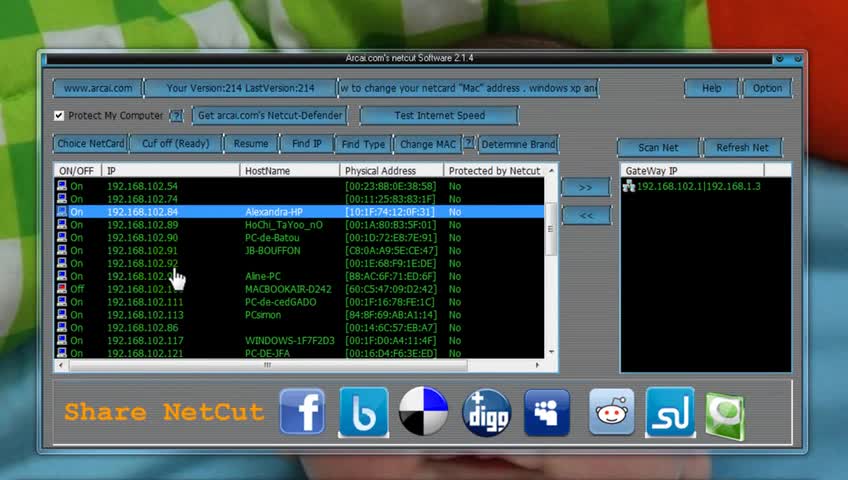Image resolution: width=848 pixels, height=480 pixels.
Task: Click the horizontal scroll left arrow
Action: pyautogui.click(x=61, y=365)
